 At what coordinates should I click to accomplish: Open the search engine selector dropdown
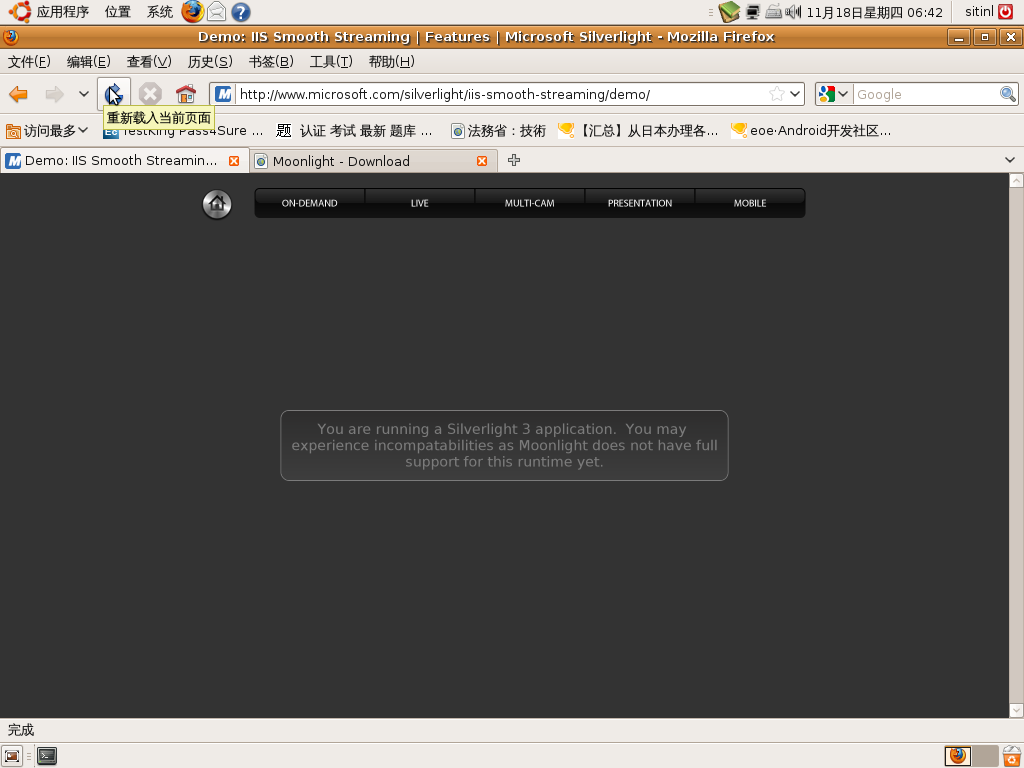click(834, 94)
